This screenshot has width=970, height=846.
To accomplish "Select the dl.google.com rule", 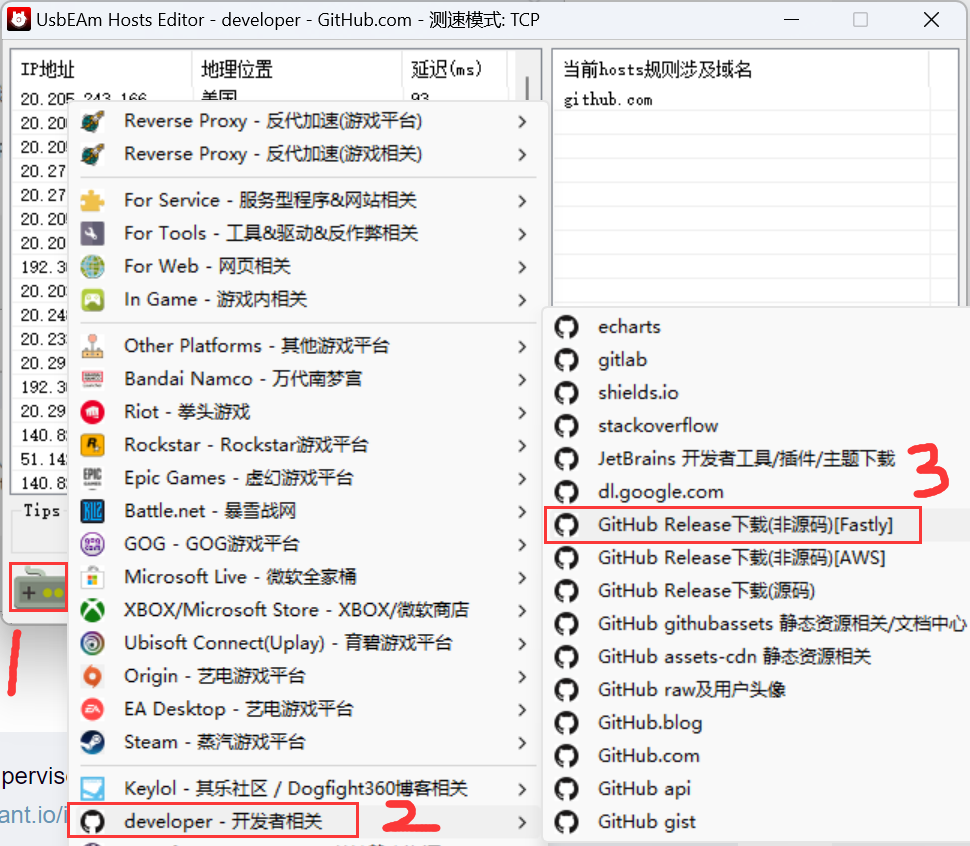I will click(757, 492).
